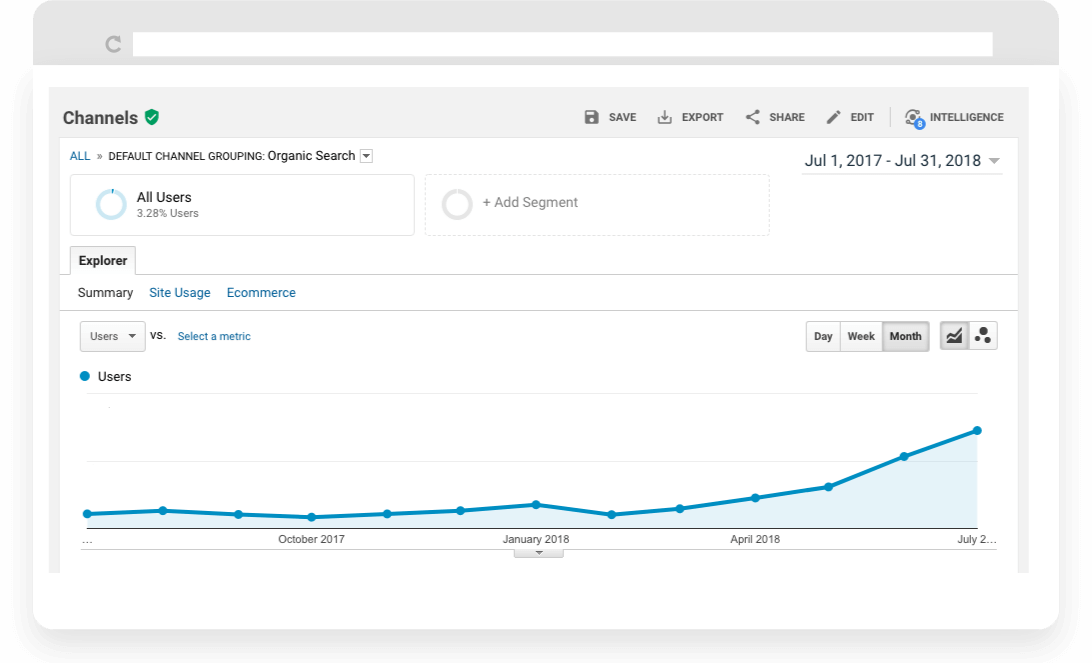Click the browser reload icon
The height and width of the screenshot is (663, 1092).
(114, 45)
